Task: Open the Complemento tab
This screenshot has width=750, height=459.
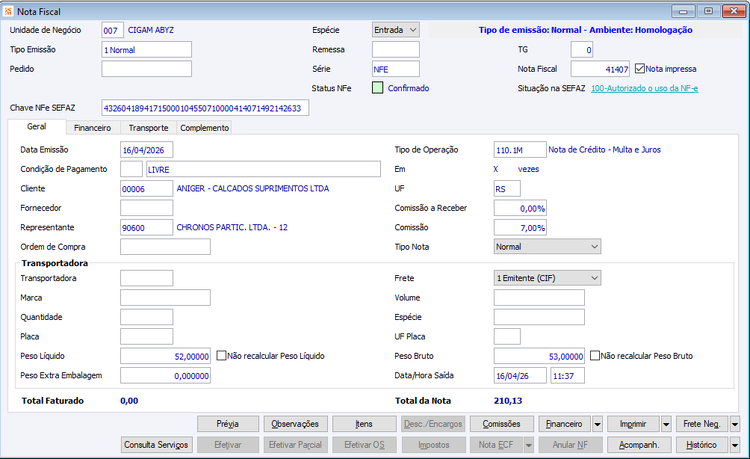Action: (x=205, y=128)
